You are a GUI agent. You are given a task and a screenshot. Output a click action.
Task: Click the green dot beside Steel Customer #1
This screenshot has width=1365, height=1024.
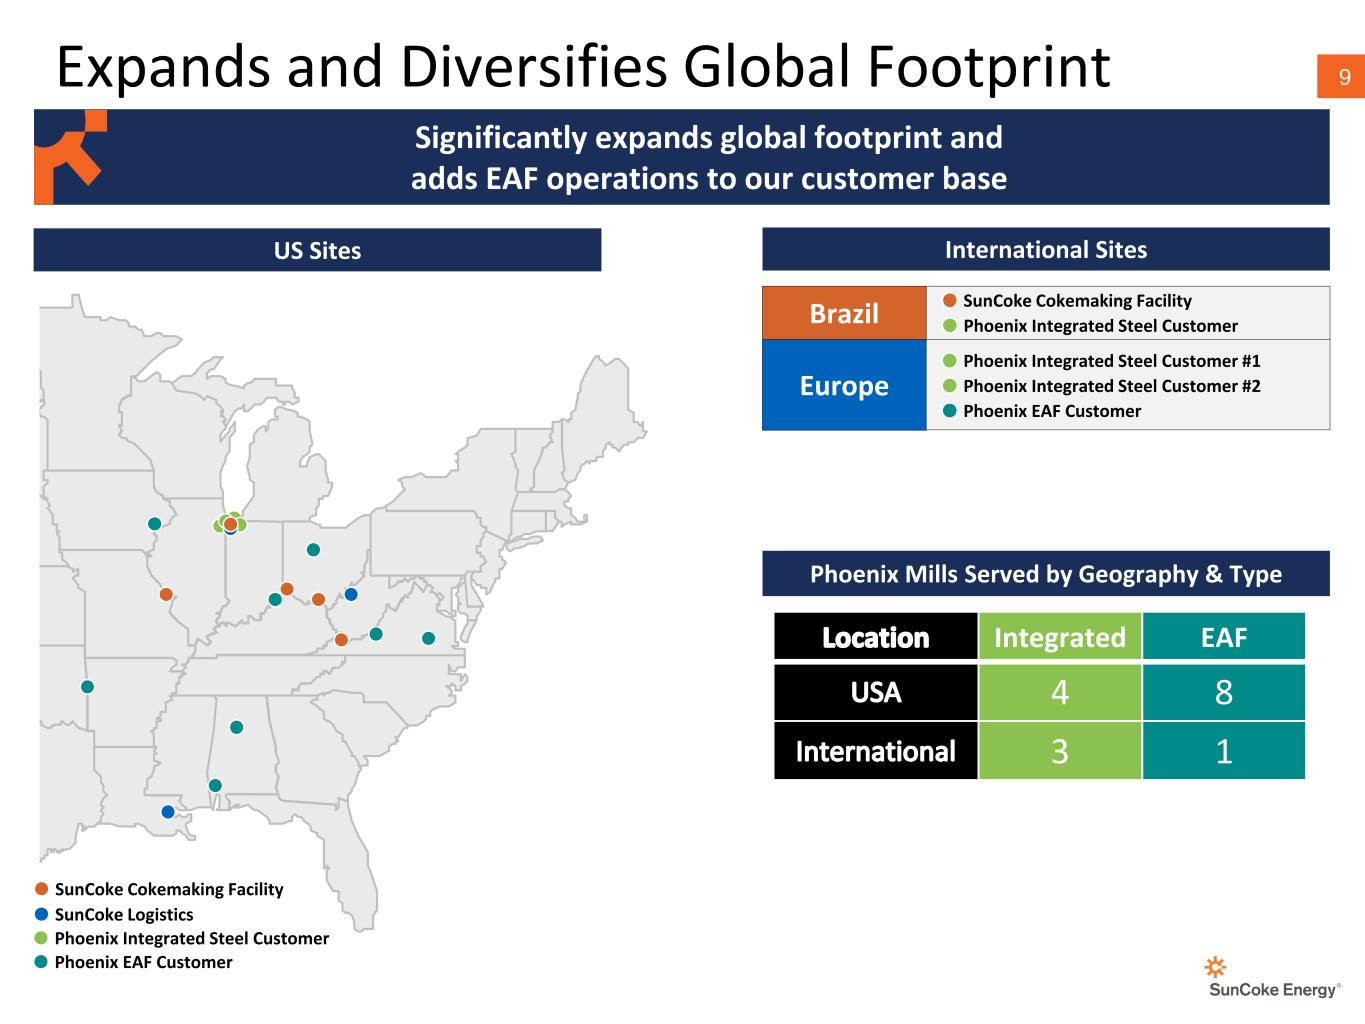pos(950,361)
